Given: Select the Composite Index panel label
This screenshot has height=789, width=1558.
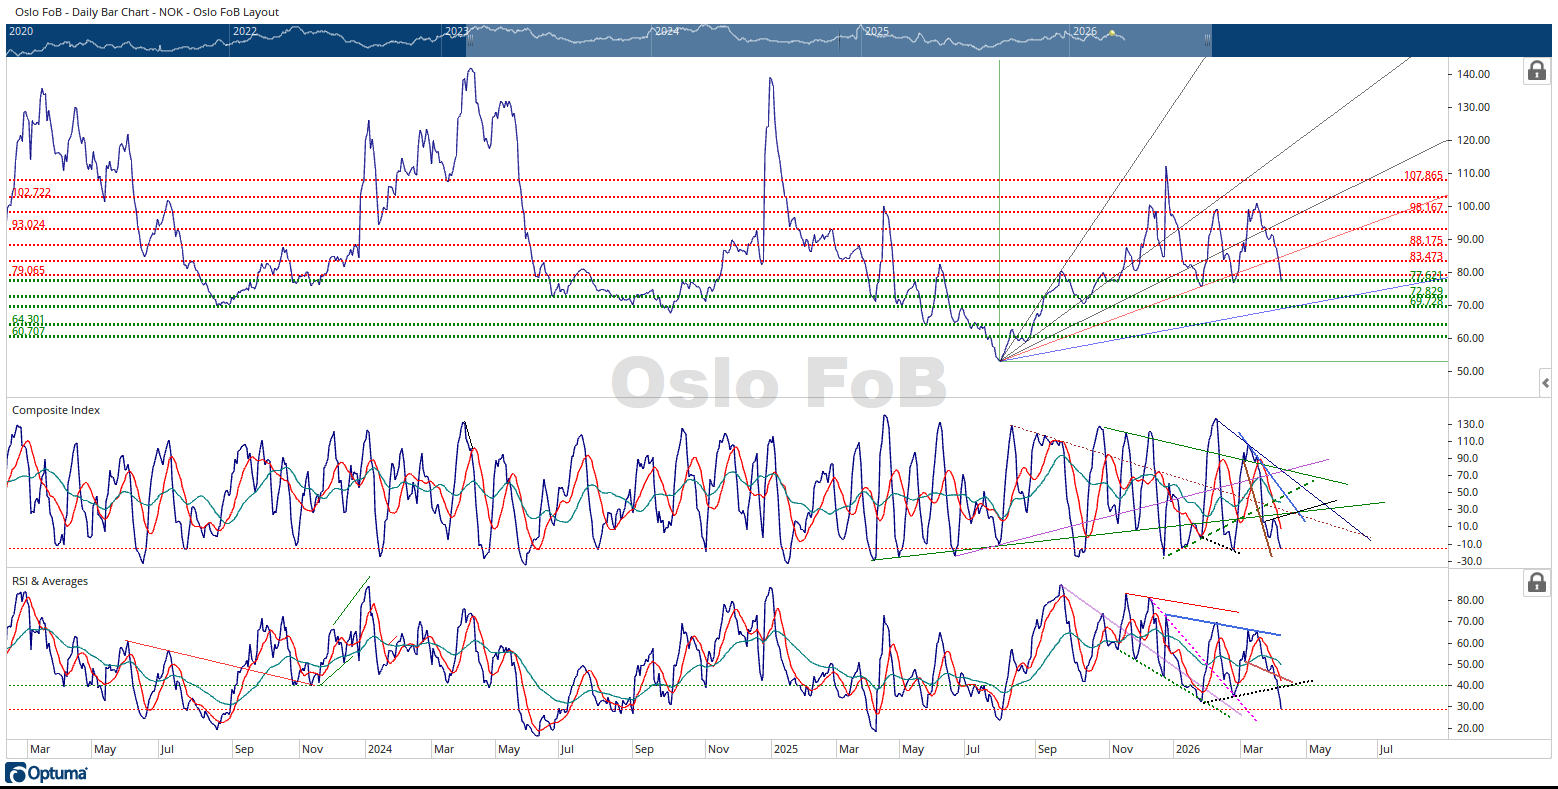Looking at the screenshot, I should [56, 410].
